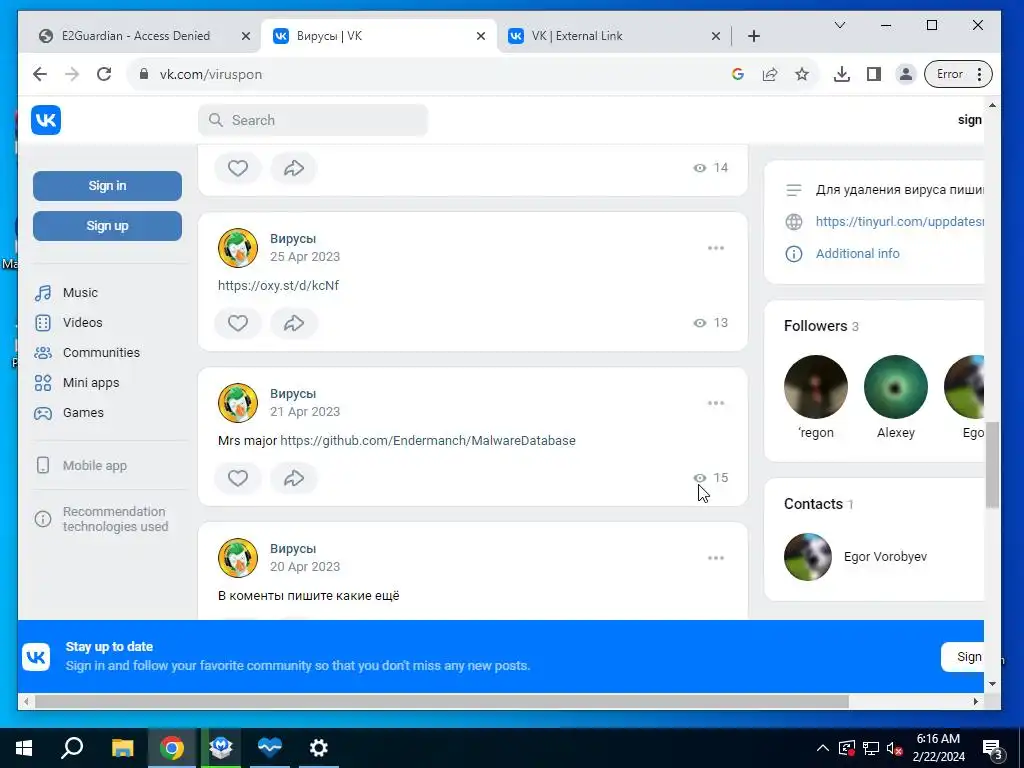1024x768 pixels.
Task: Go forward in browser history
Action: tap(72, 74)
